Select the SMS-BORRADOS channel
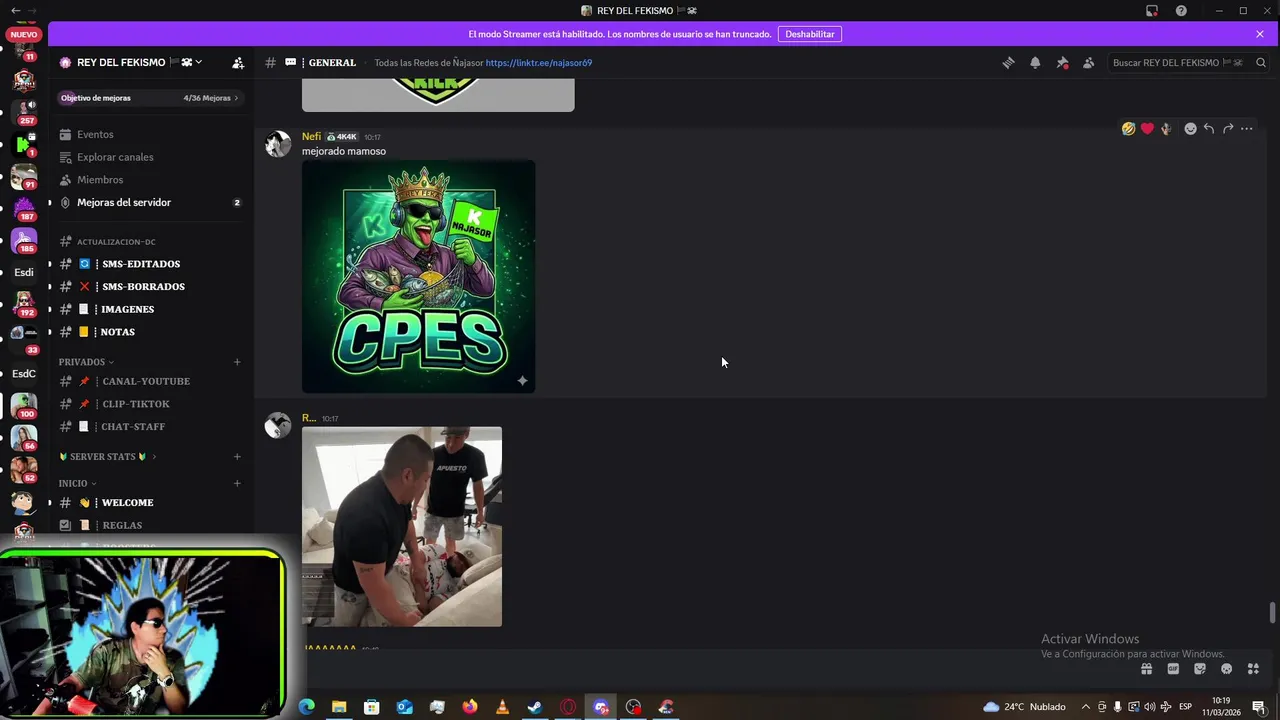 coord(150,286)
